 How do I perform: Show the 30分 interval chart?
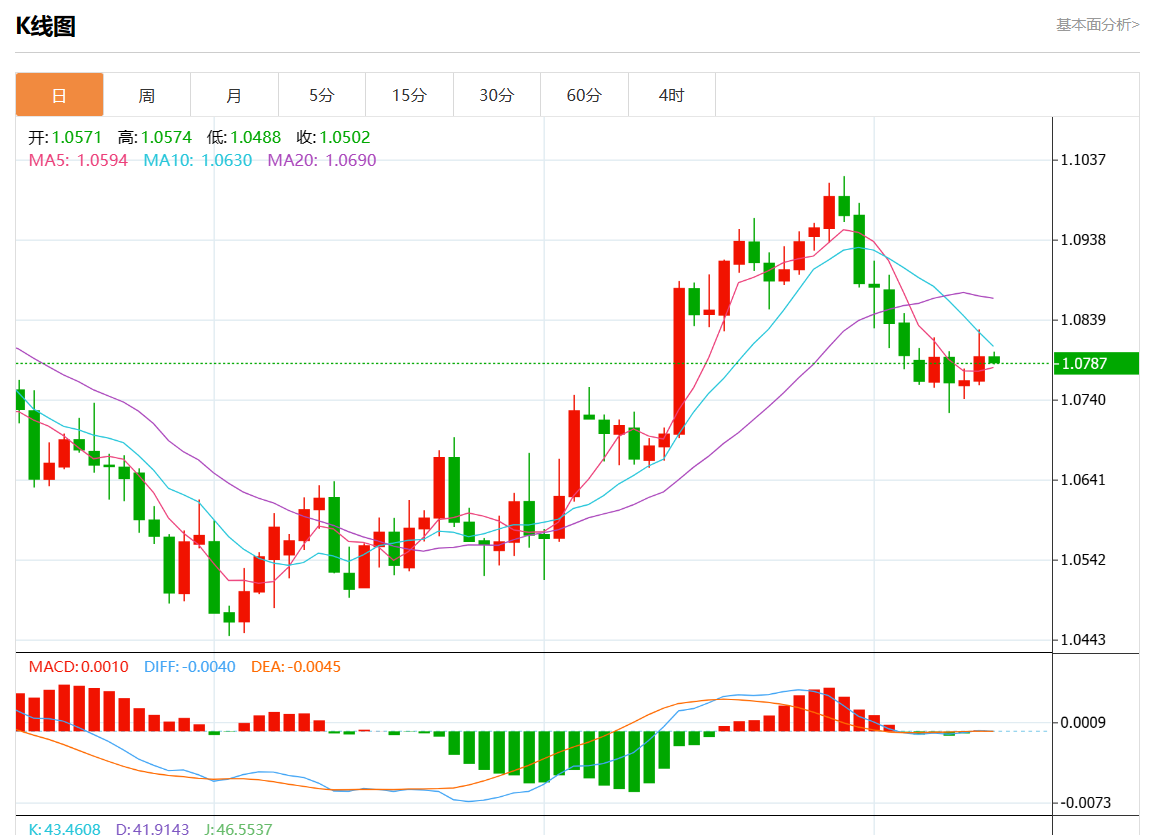coord(497,95)
